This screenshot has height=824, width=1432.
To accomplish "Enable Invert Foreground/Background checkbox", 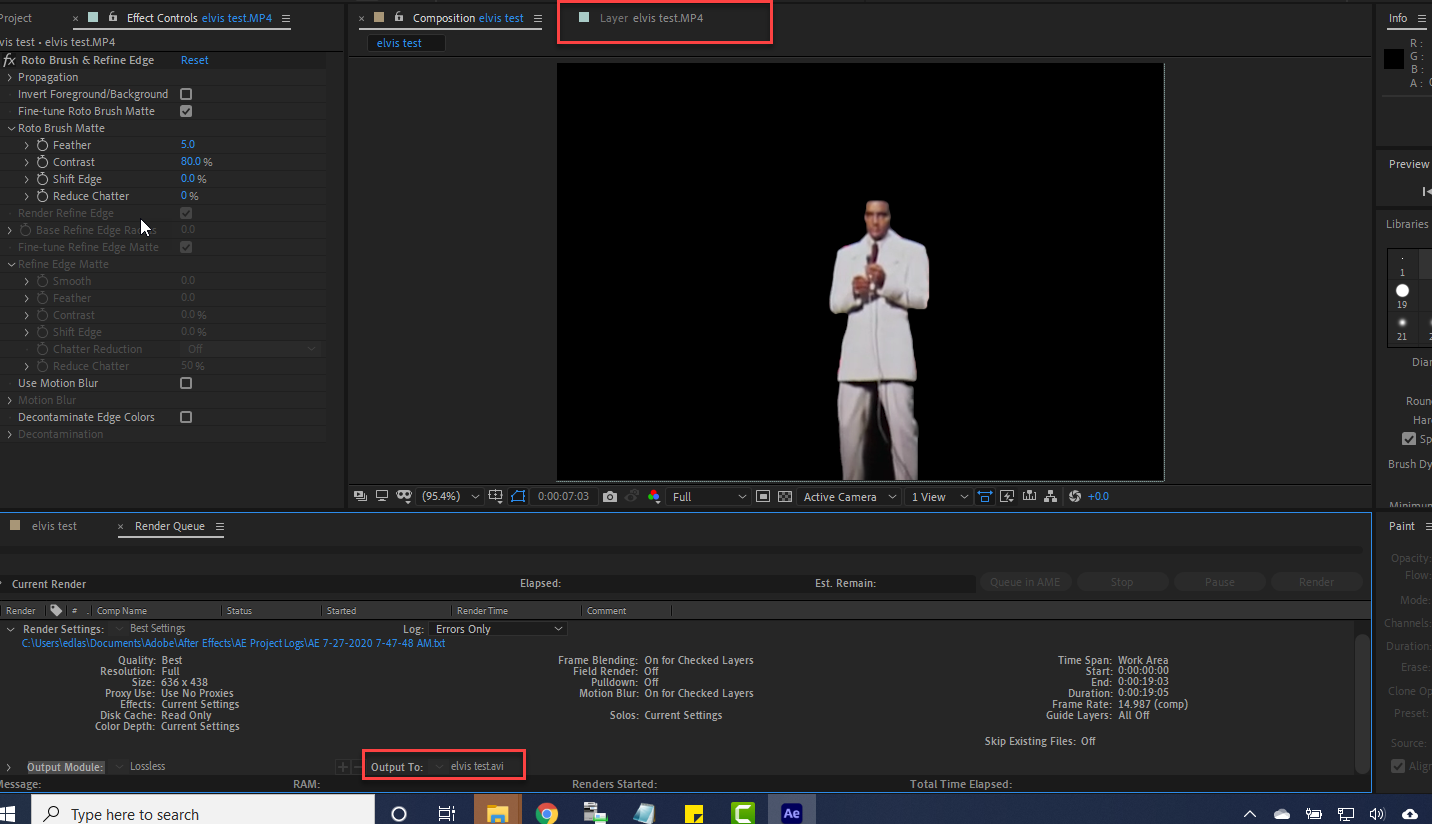I will tap(186, 94).
